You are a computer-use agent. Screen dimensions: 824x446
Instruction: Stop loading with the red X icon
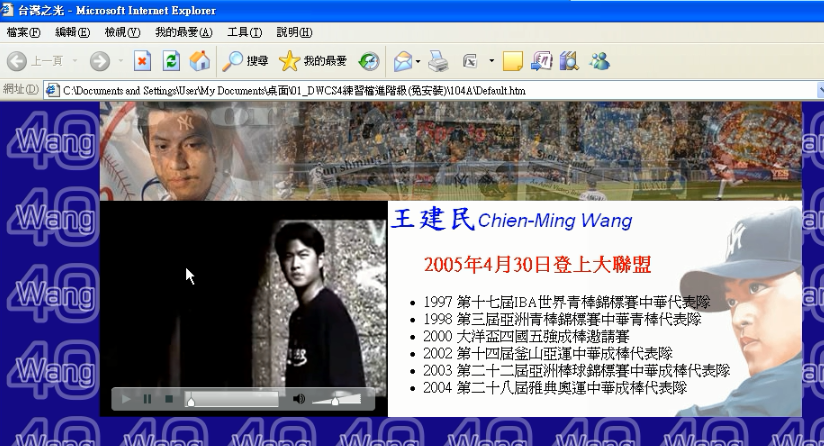point(142,61)
